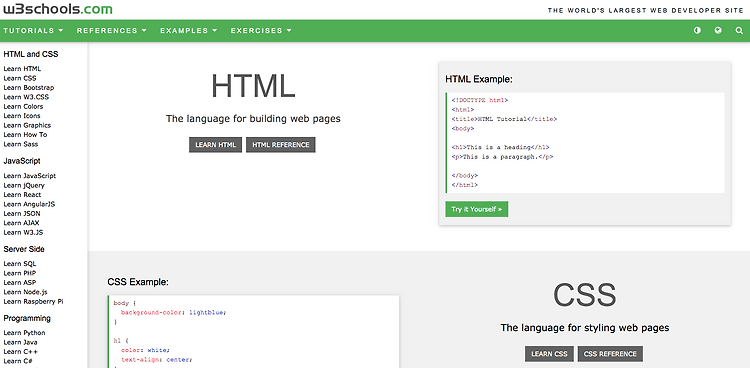Open the globe translate icon
Screen dimensions: 750x368
tap(718, 30)
